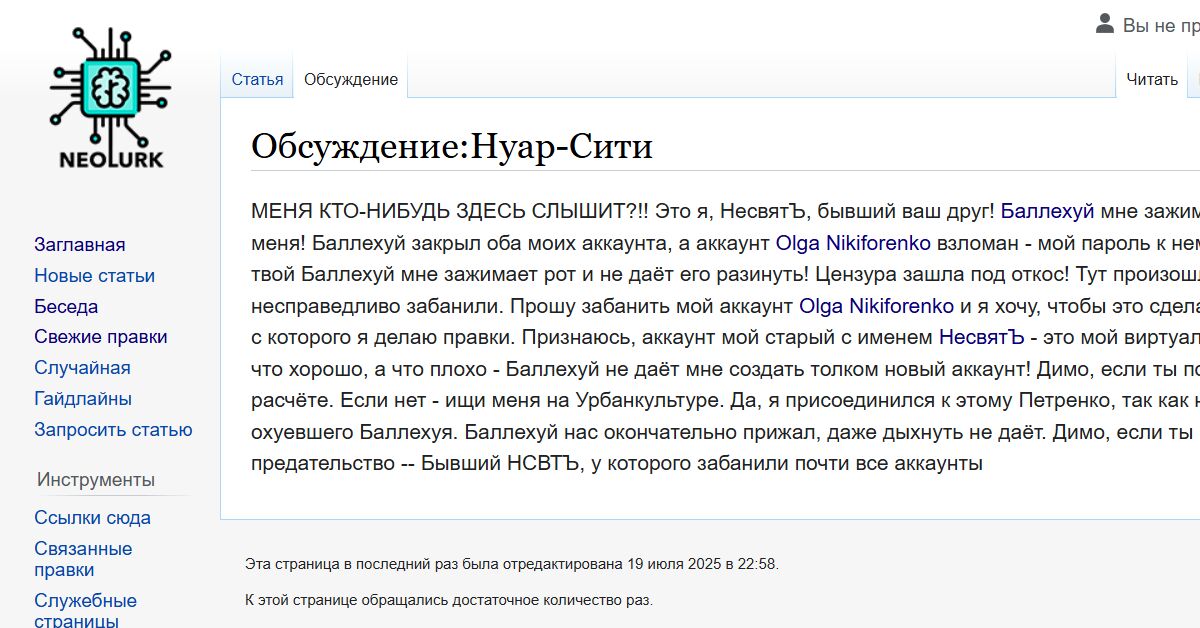Open Новые статьи in sidebar
Screen dimensions: 1200x628
pos(94,276)
